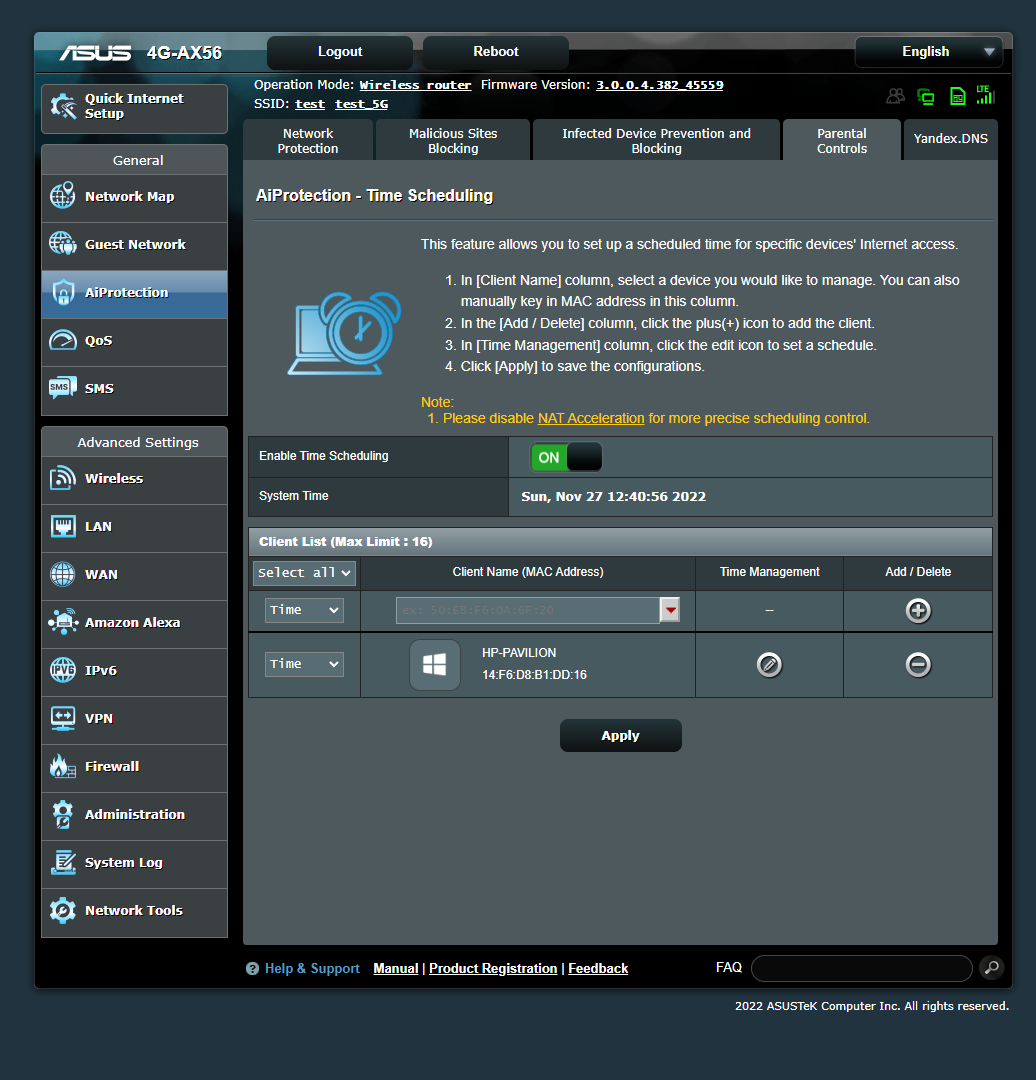Edit HP-PAVILION time schedule pencil icon
1036x1080 pixels.
coord(769,665)
